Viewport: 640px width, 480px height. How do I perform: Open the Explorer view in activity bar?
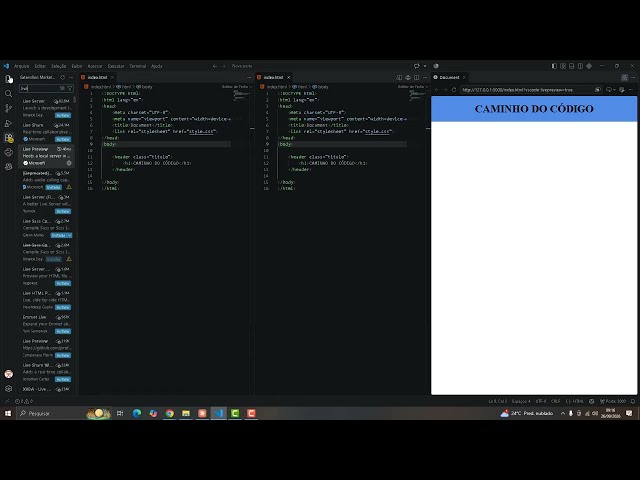pos(9,79)
